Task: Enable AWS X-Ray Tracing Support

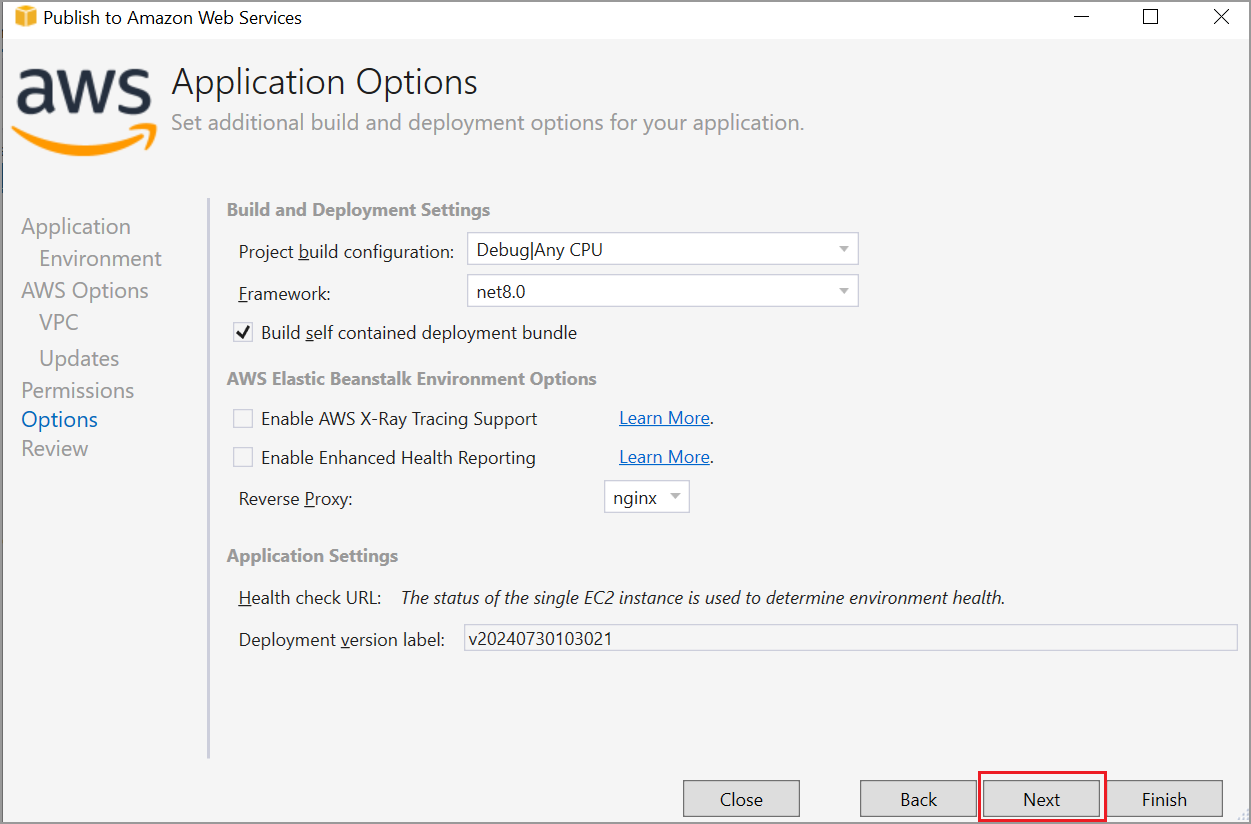Action: click(242, 418)
